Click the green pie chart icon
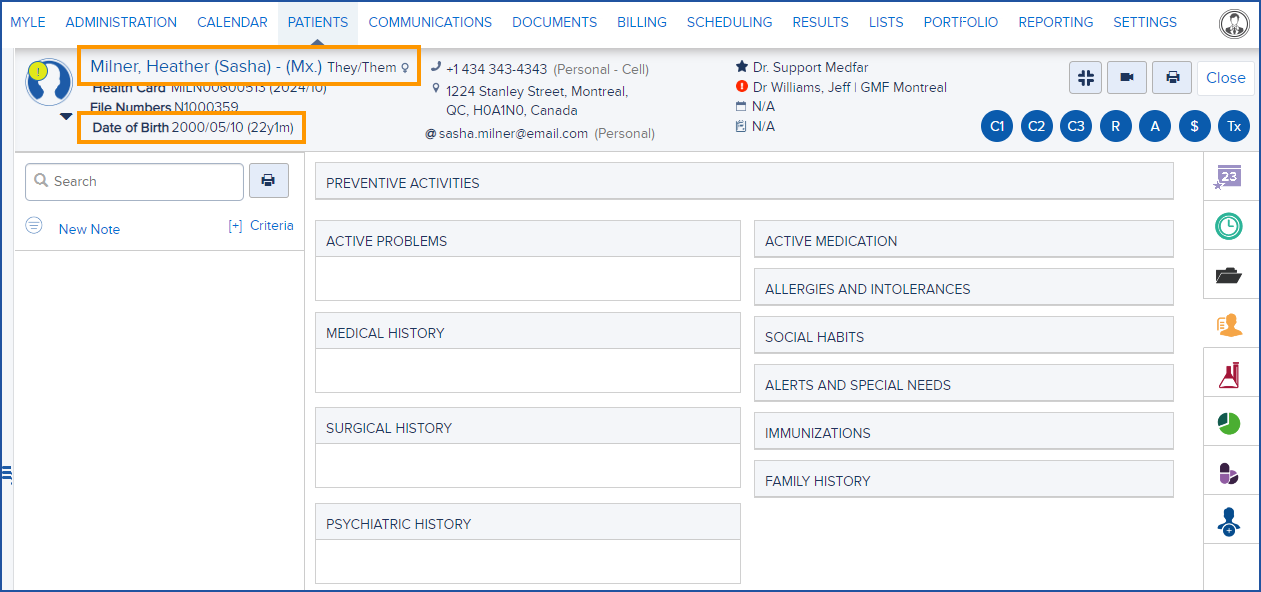Screen dimensions: 1261x592 point(1231,421)
